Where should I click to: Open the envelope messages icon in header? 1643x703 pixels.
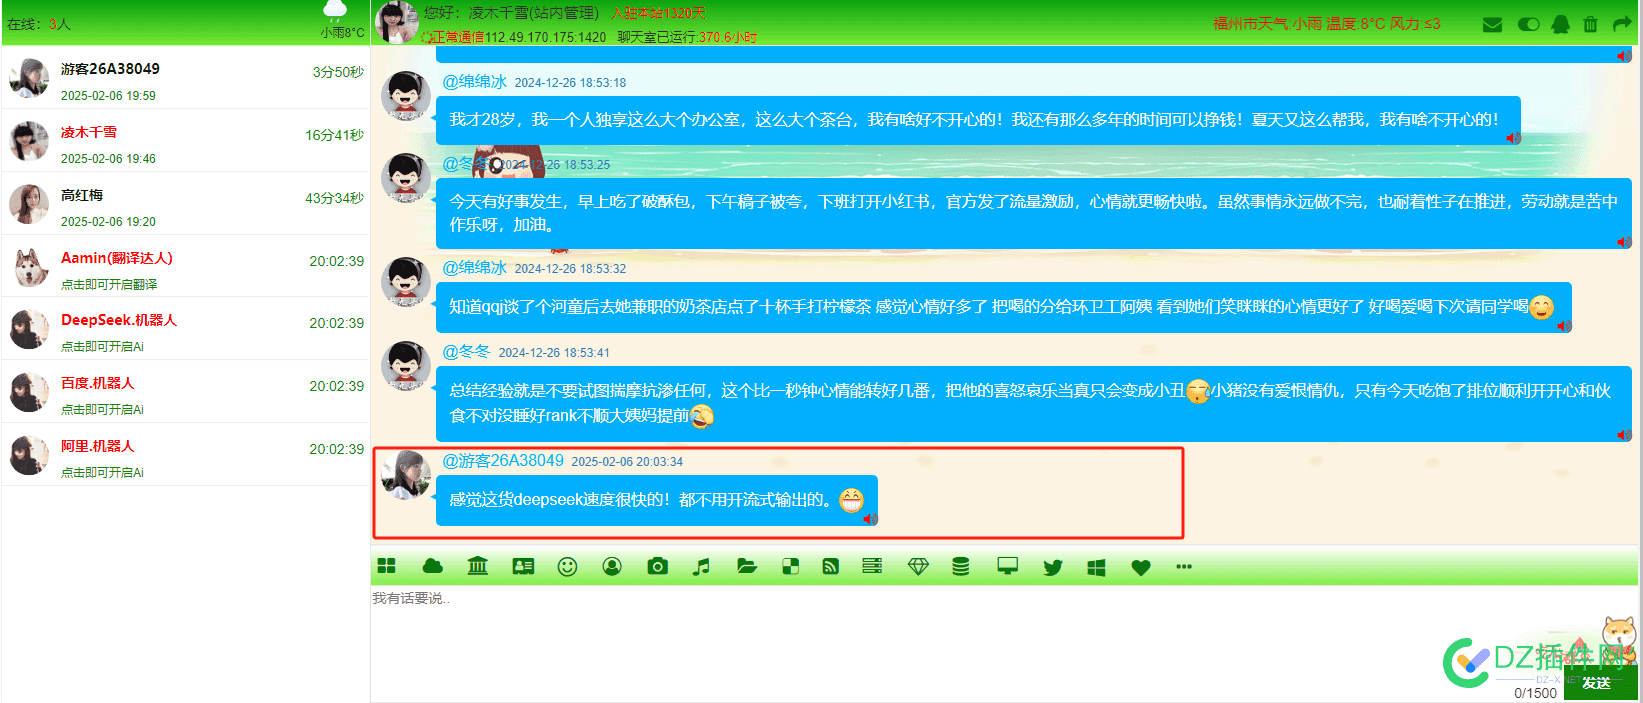(1493, 25)
